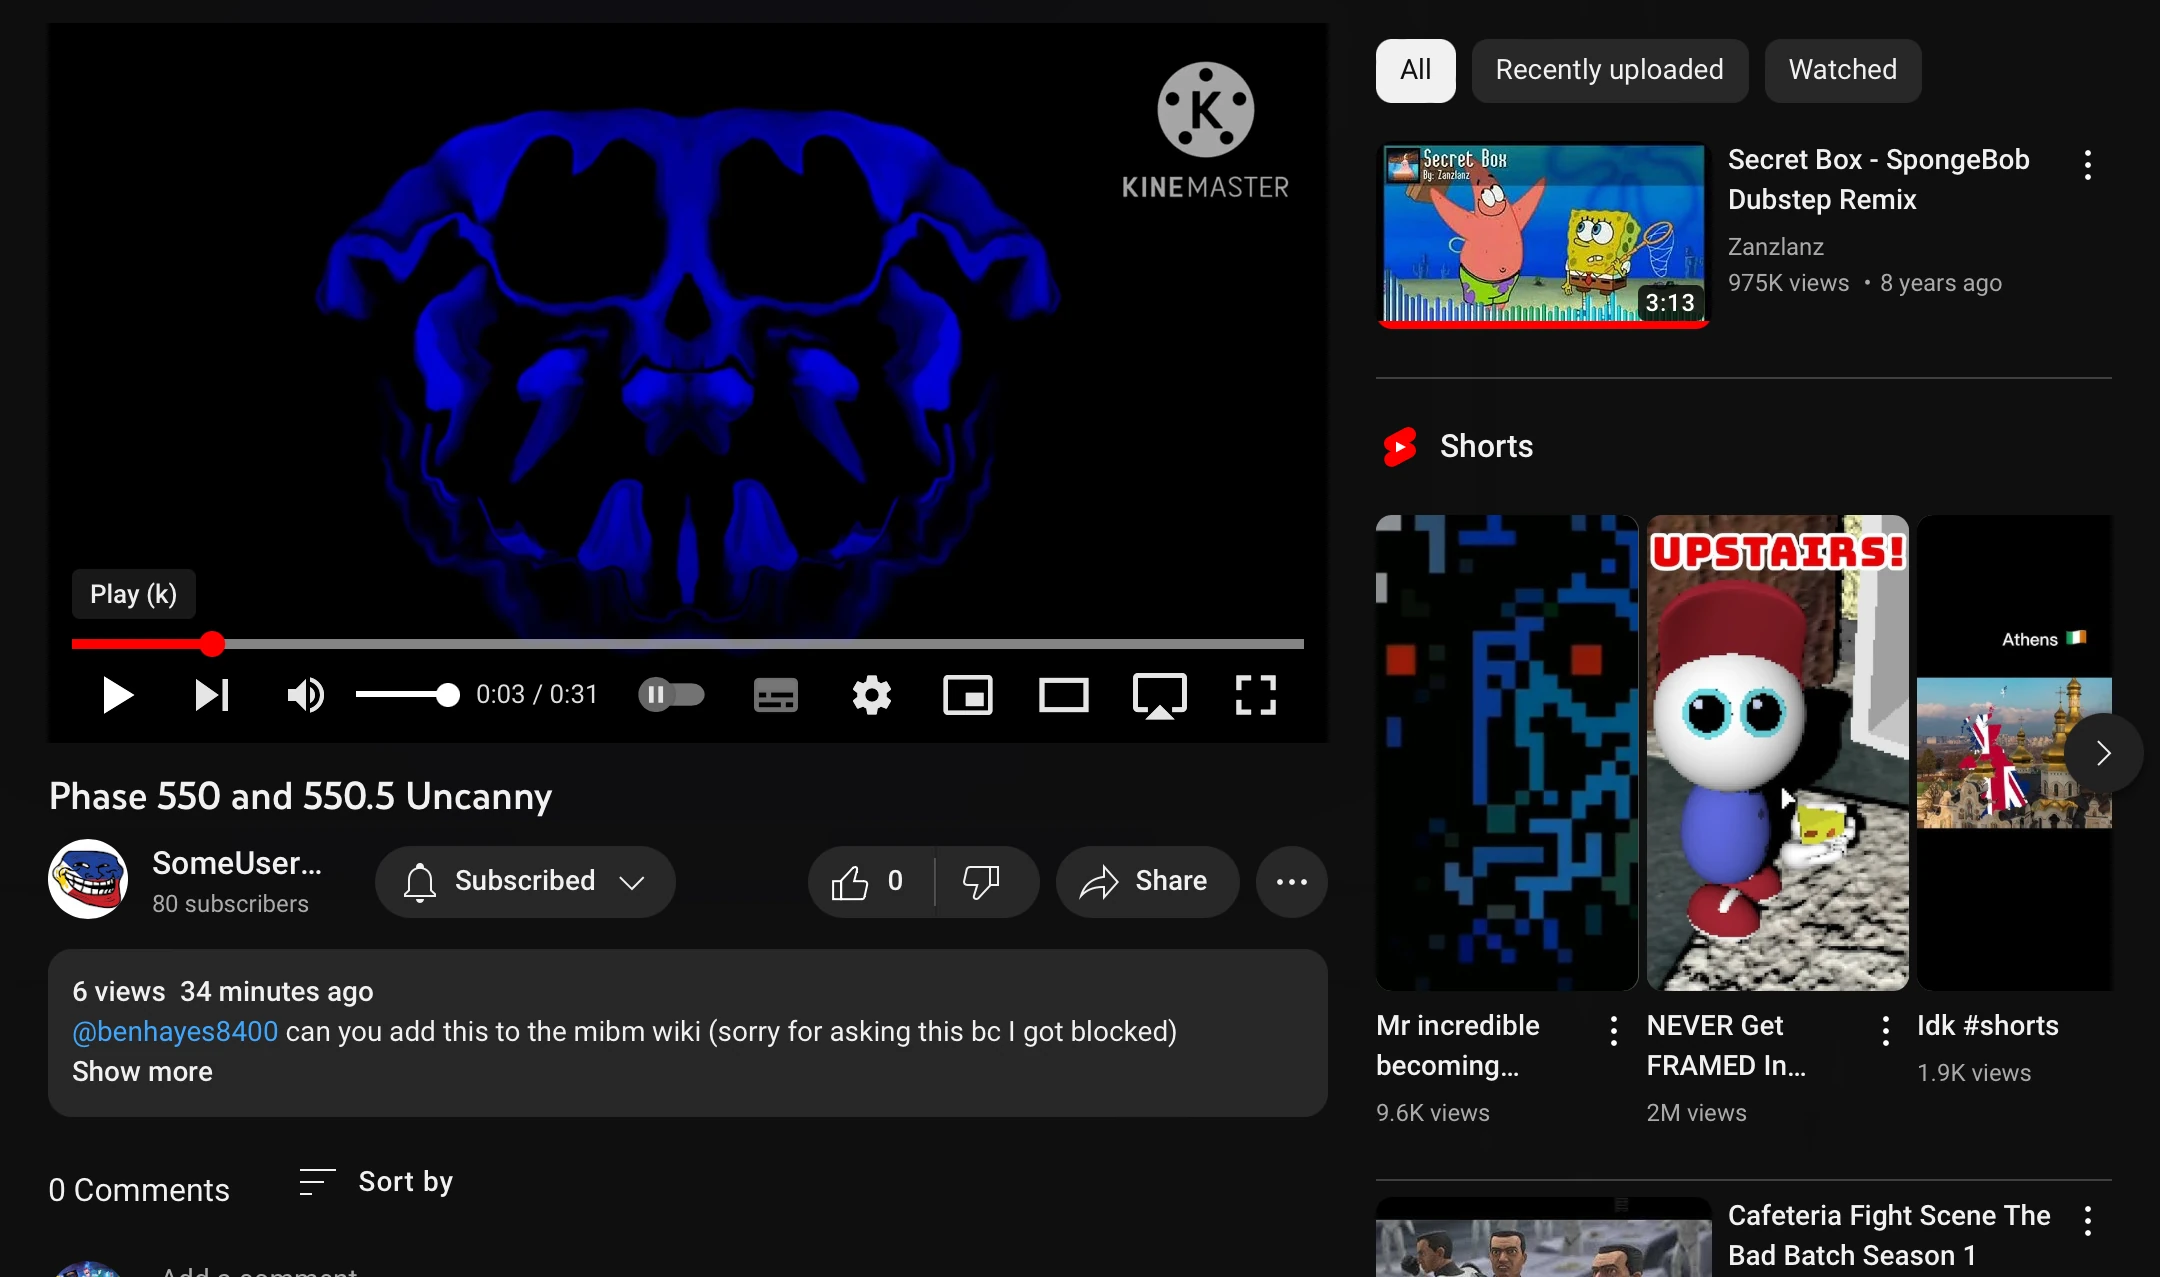Select the Recently uploaded filter chip
Image resolution: width=2160 pixels, height=1277 pixels.
[1609, 70]
